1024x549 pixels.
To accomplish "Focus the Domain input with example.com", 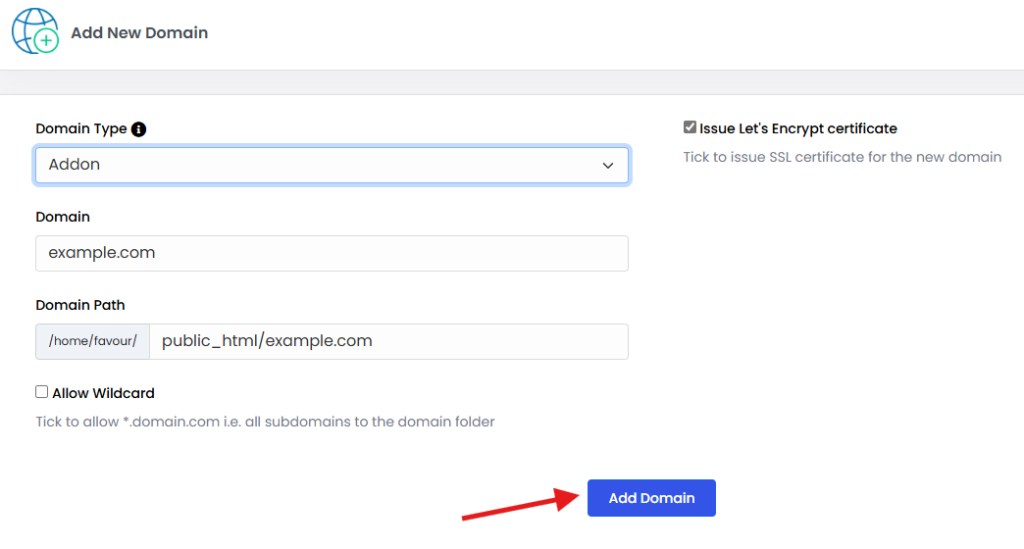I will click(x=332, y=253).
